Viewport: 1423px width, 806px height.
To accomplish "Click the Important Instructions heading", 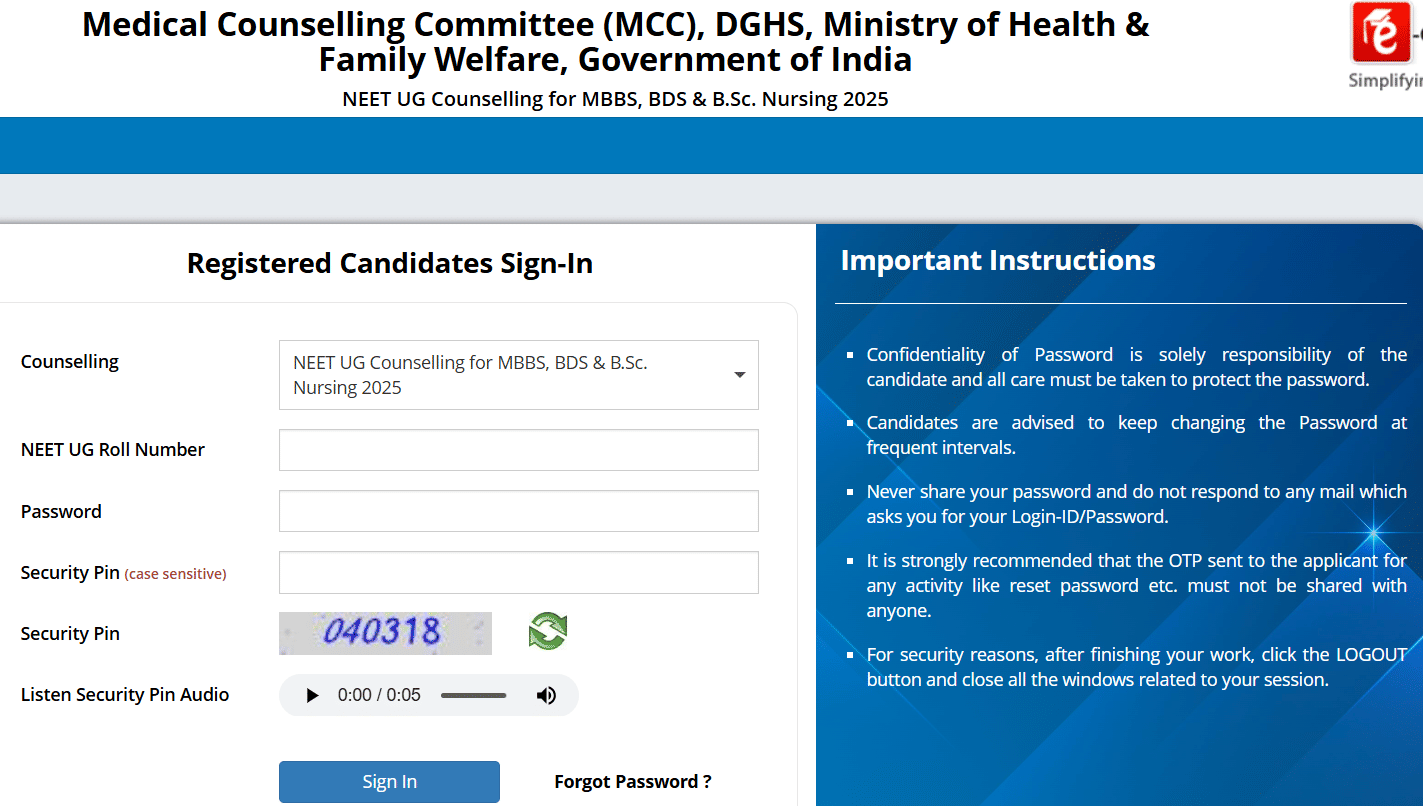I will [997, 260].
